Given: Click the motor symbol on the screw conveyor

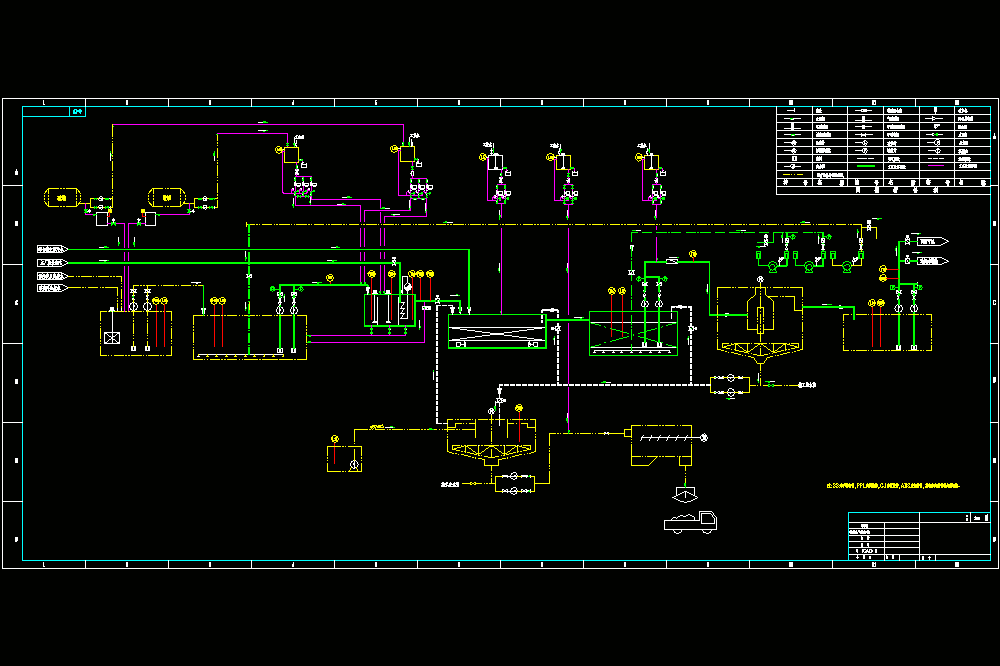Looking at the screenshot, I should [x=704, y=438].
